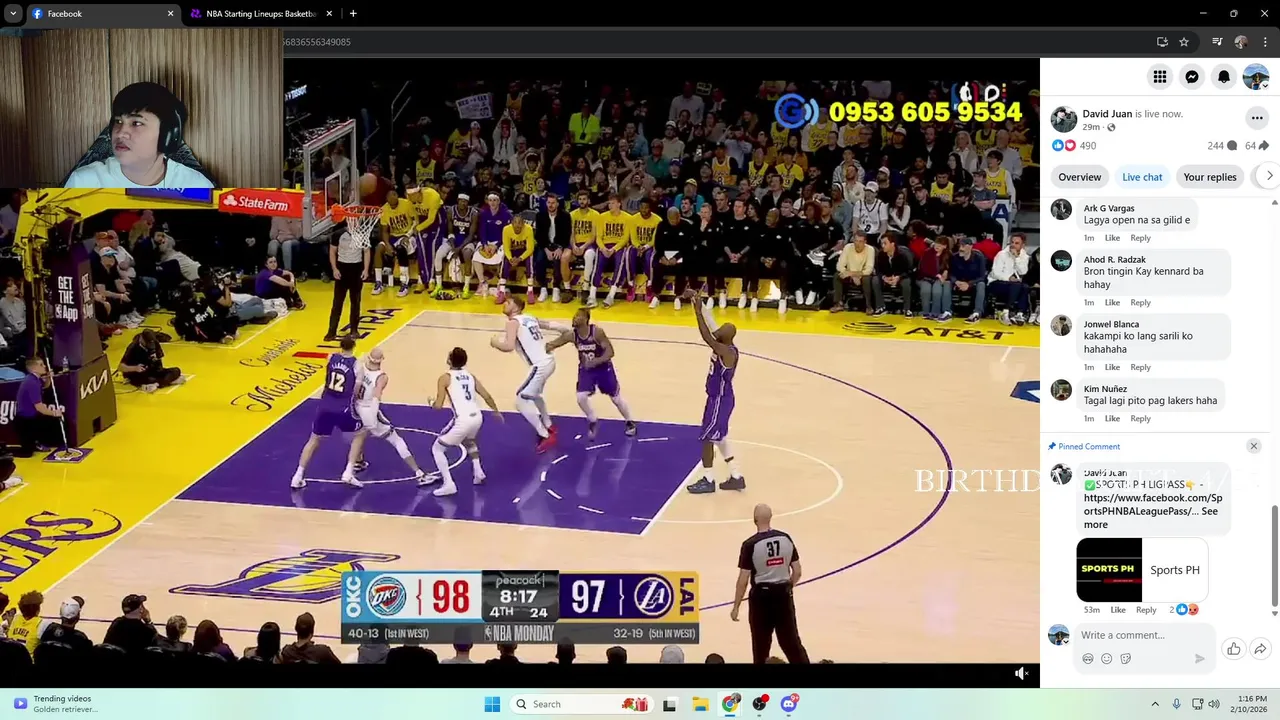Screen dimensions: 1280x720
Task: Send the comment with the arrow icon
Action: pos(1200,658)
